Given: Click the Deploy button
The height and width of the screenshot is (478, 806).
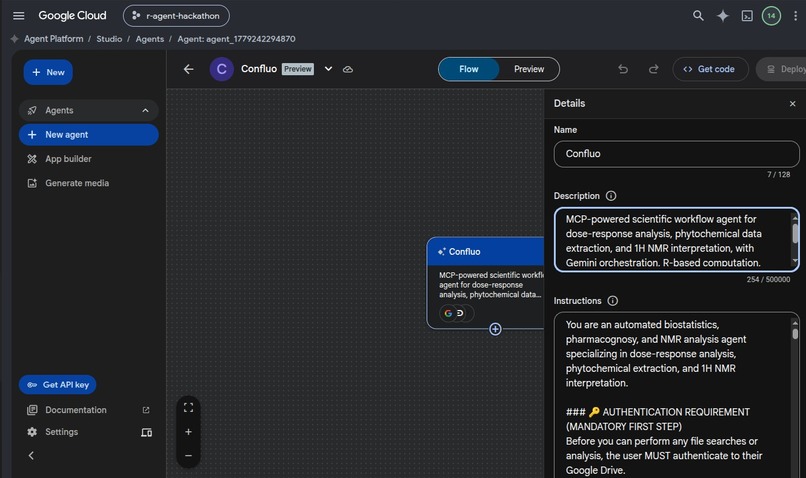Looking at the screenshot, I should pos(781,69).
